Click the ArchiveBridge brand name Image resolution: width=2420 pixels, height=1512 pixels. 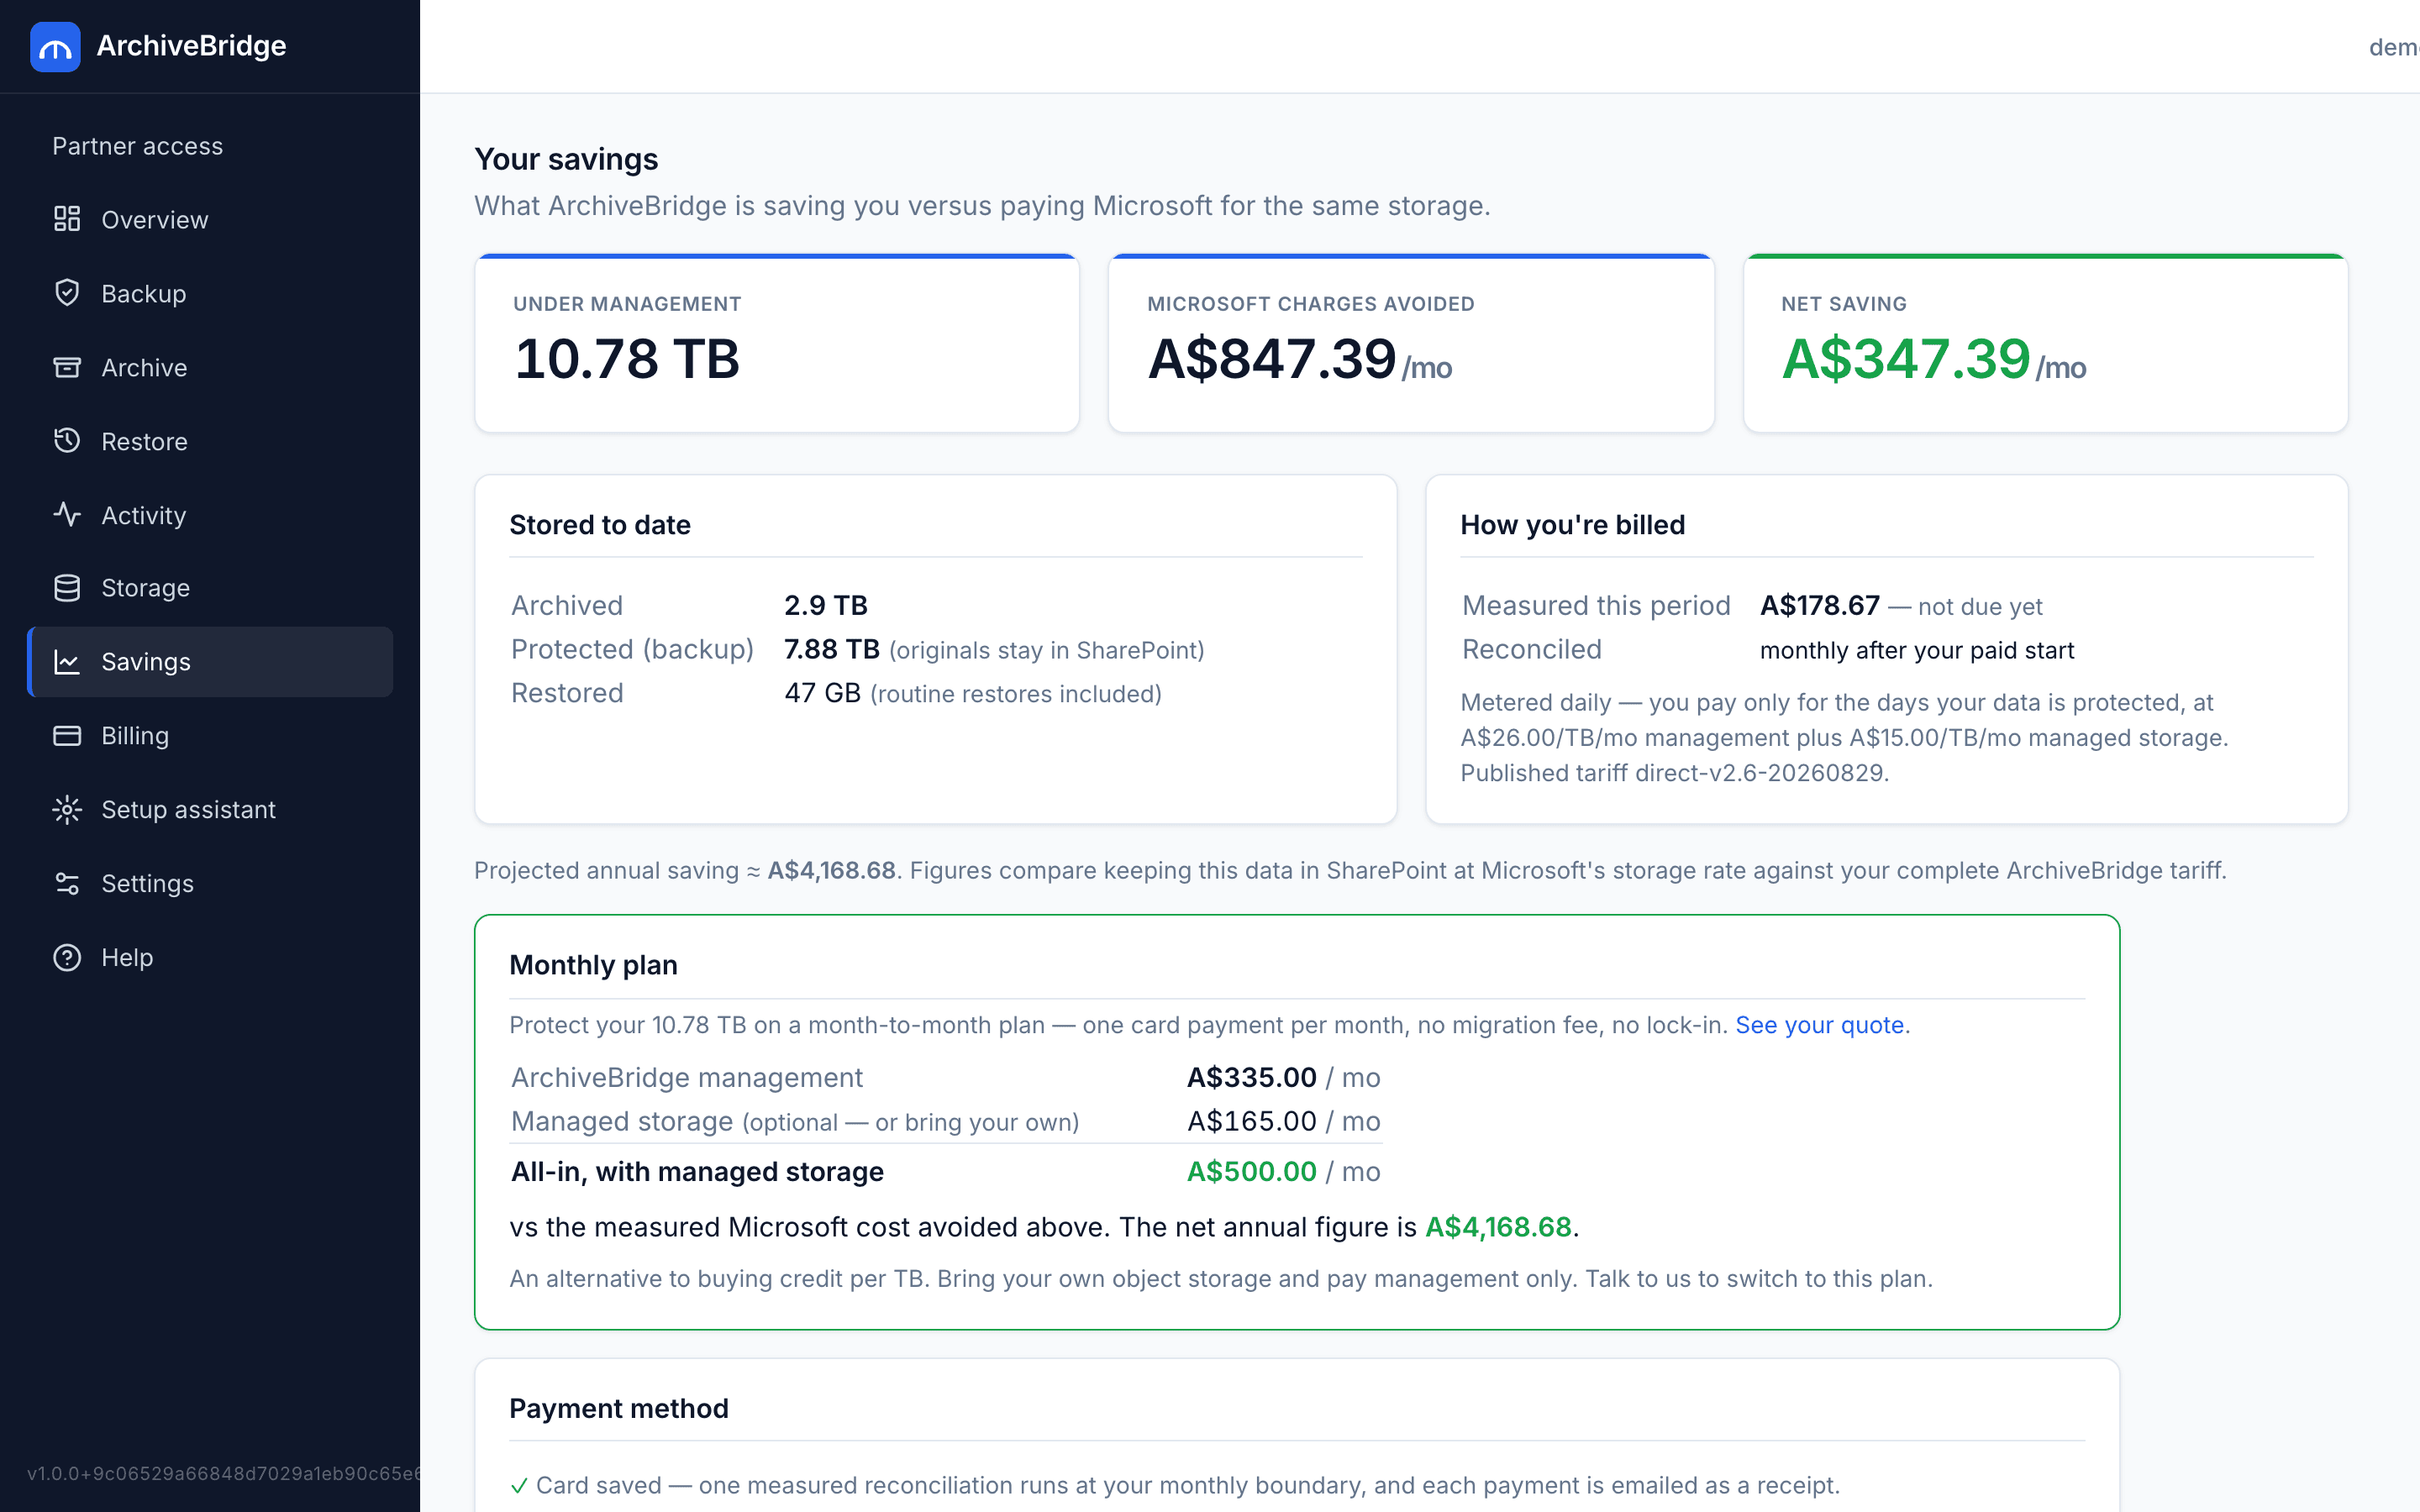[191, 46]
